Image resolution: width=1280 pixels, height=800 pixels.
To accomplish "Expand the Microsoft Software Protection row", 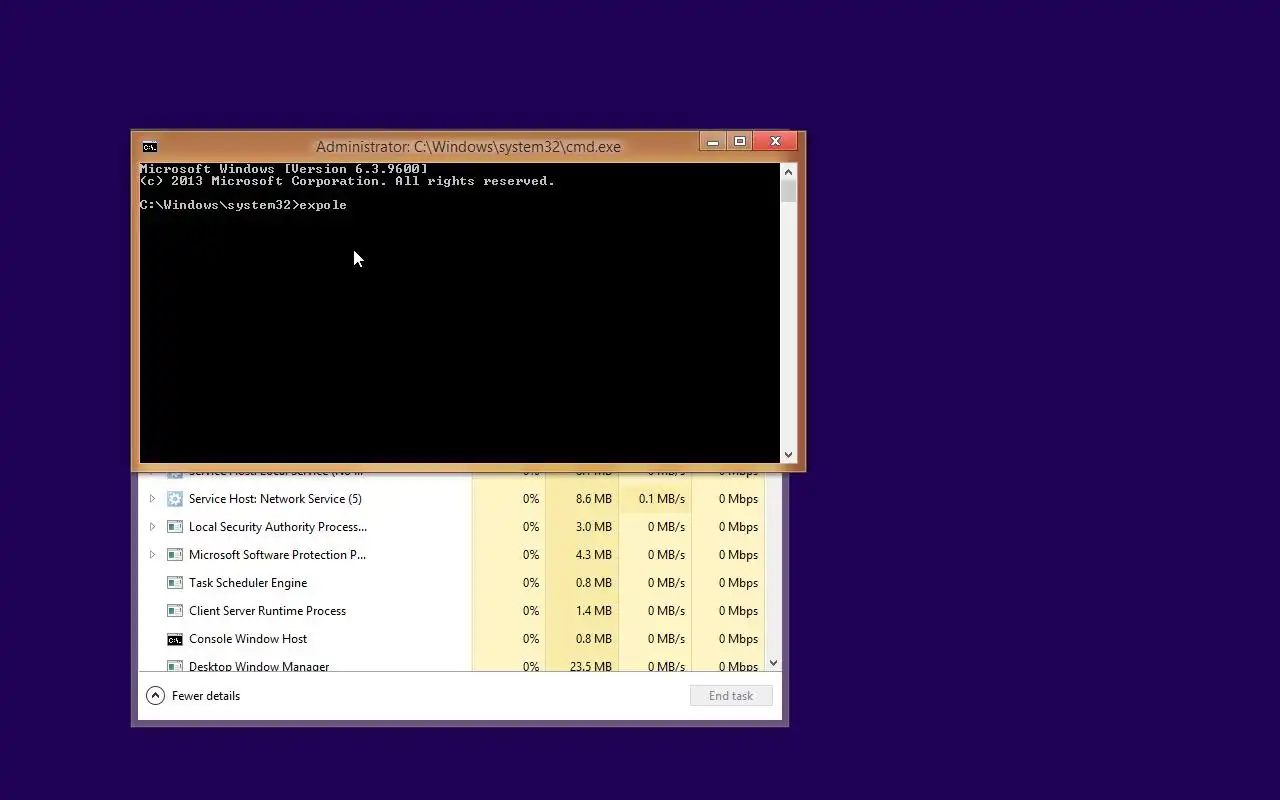I will (x=152, y=554).
